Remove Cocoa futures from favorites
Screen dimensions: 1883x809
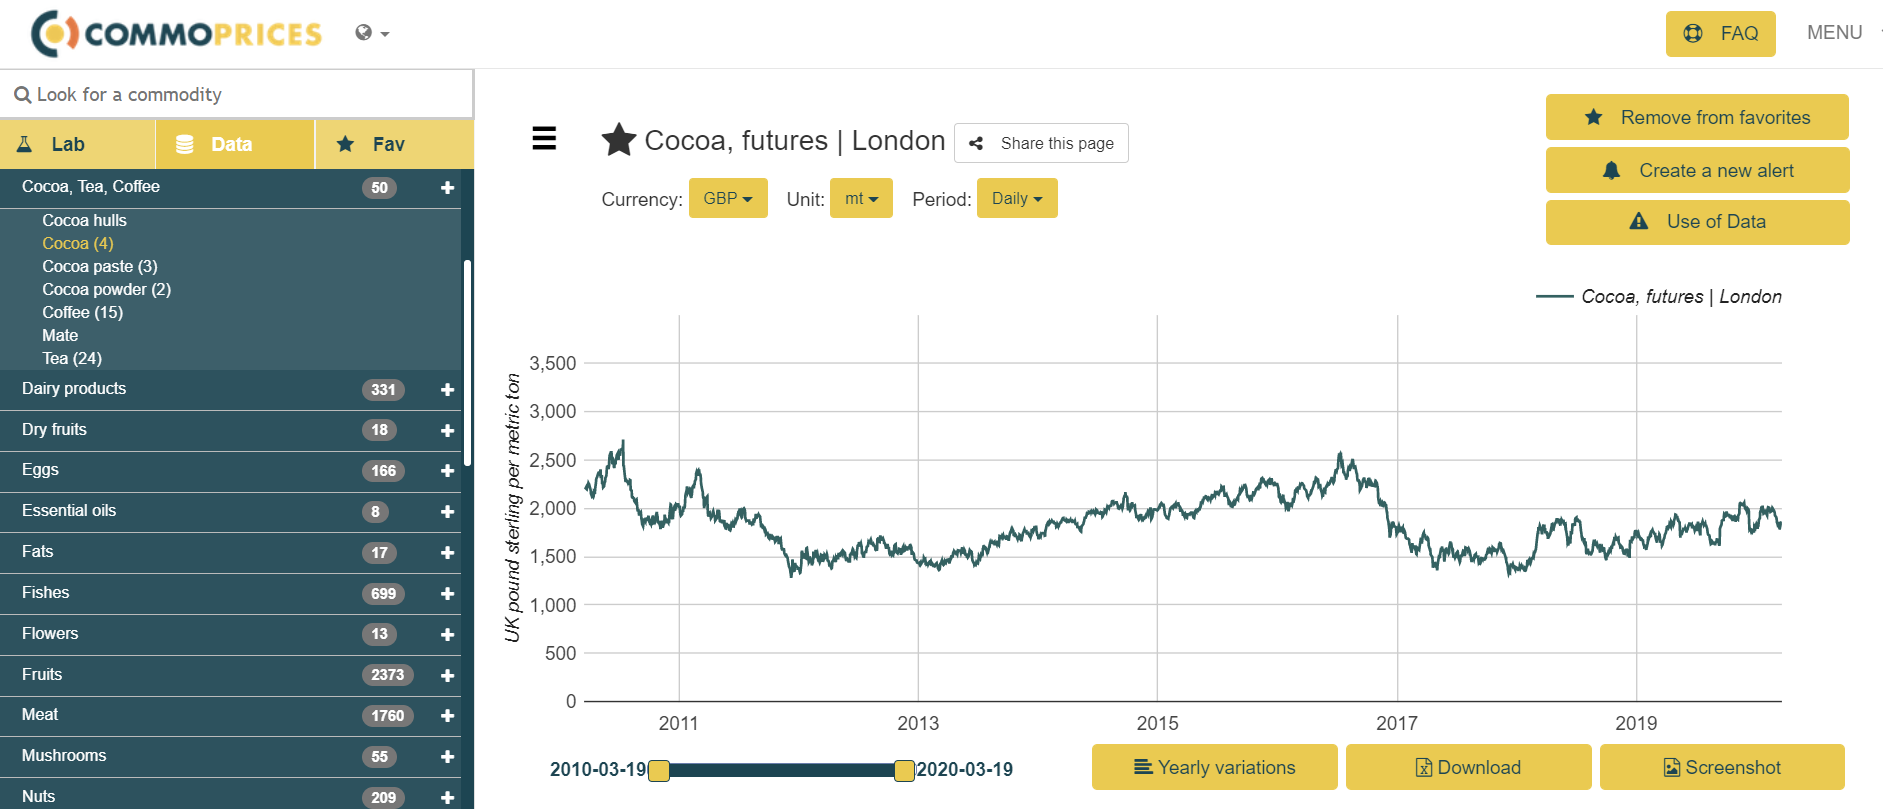pos(1697,117)
